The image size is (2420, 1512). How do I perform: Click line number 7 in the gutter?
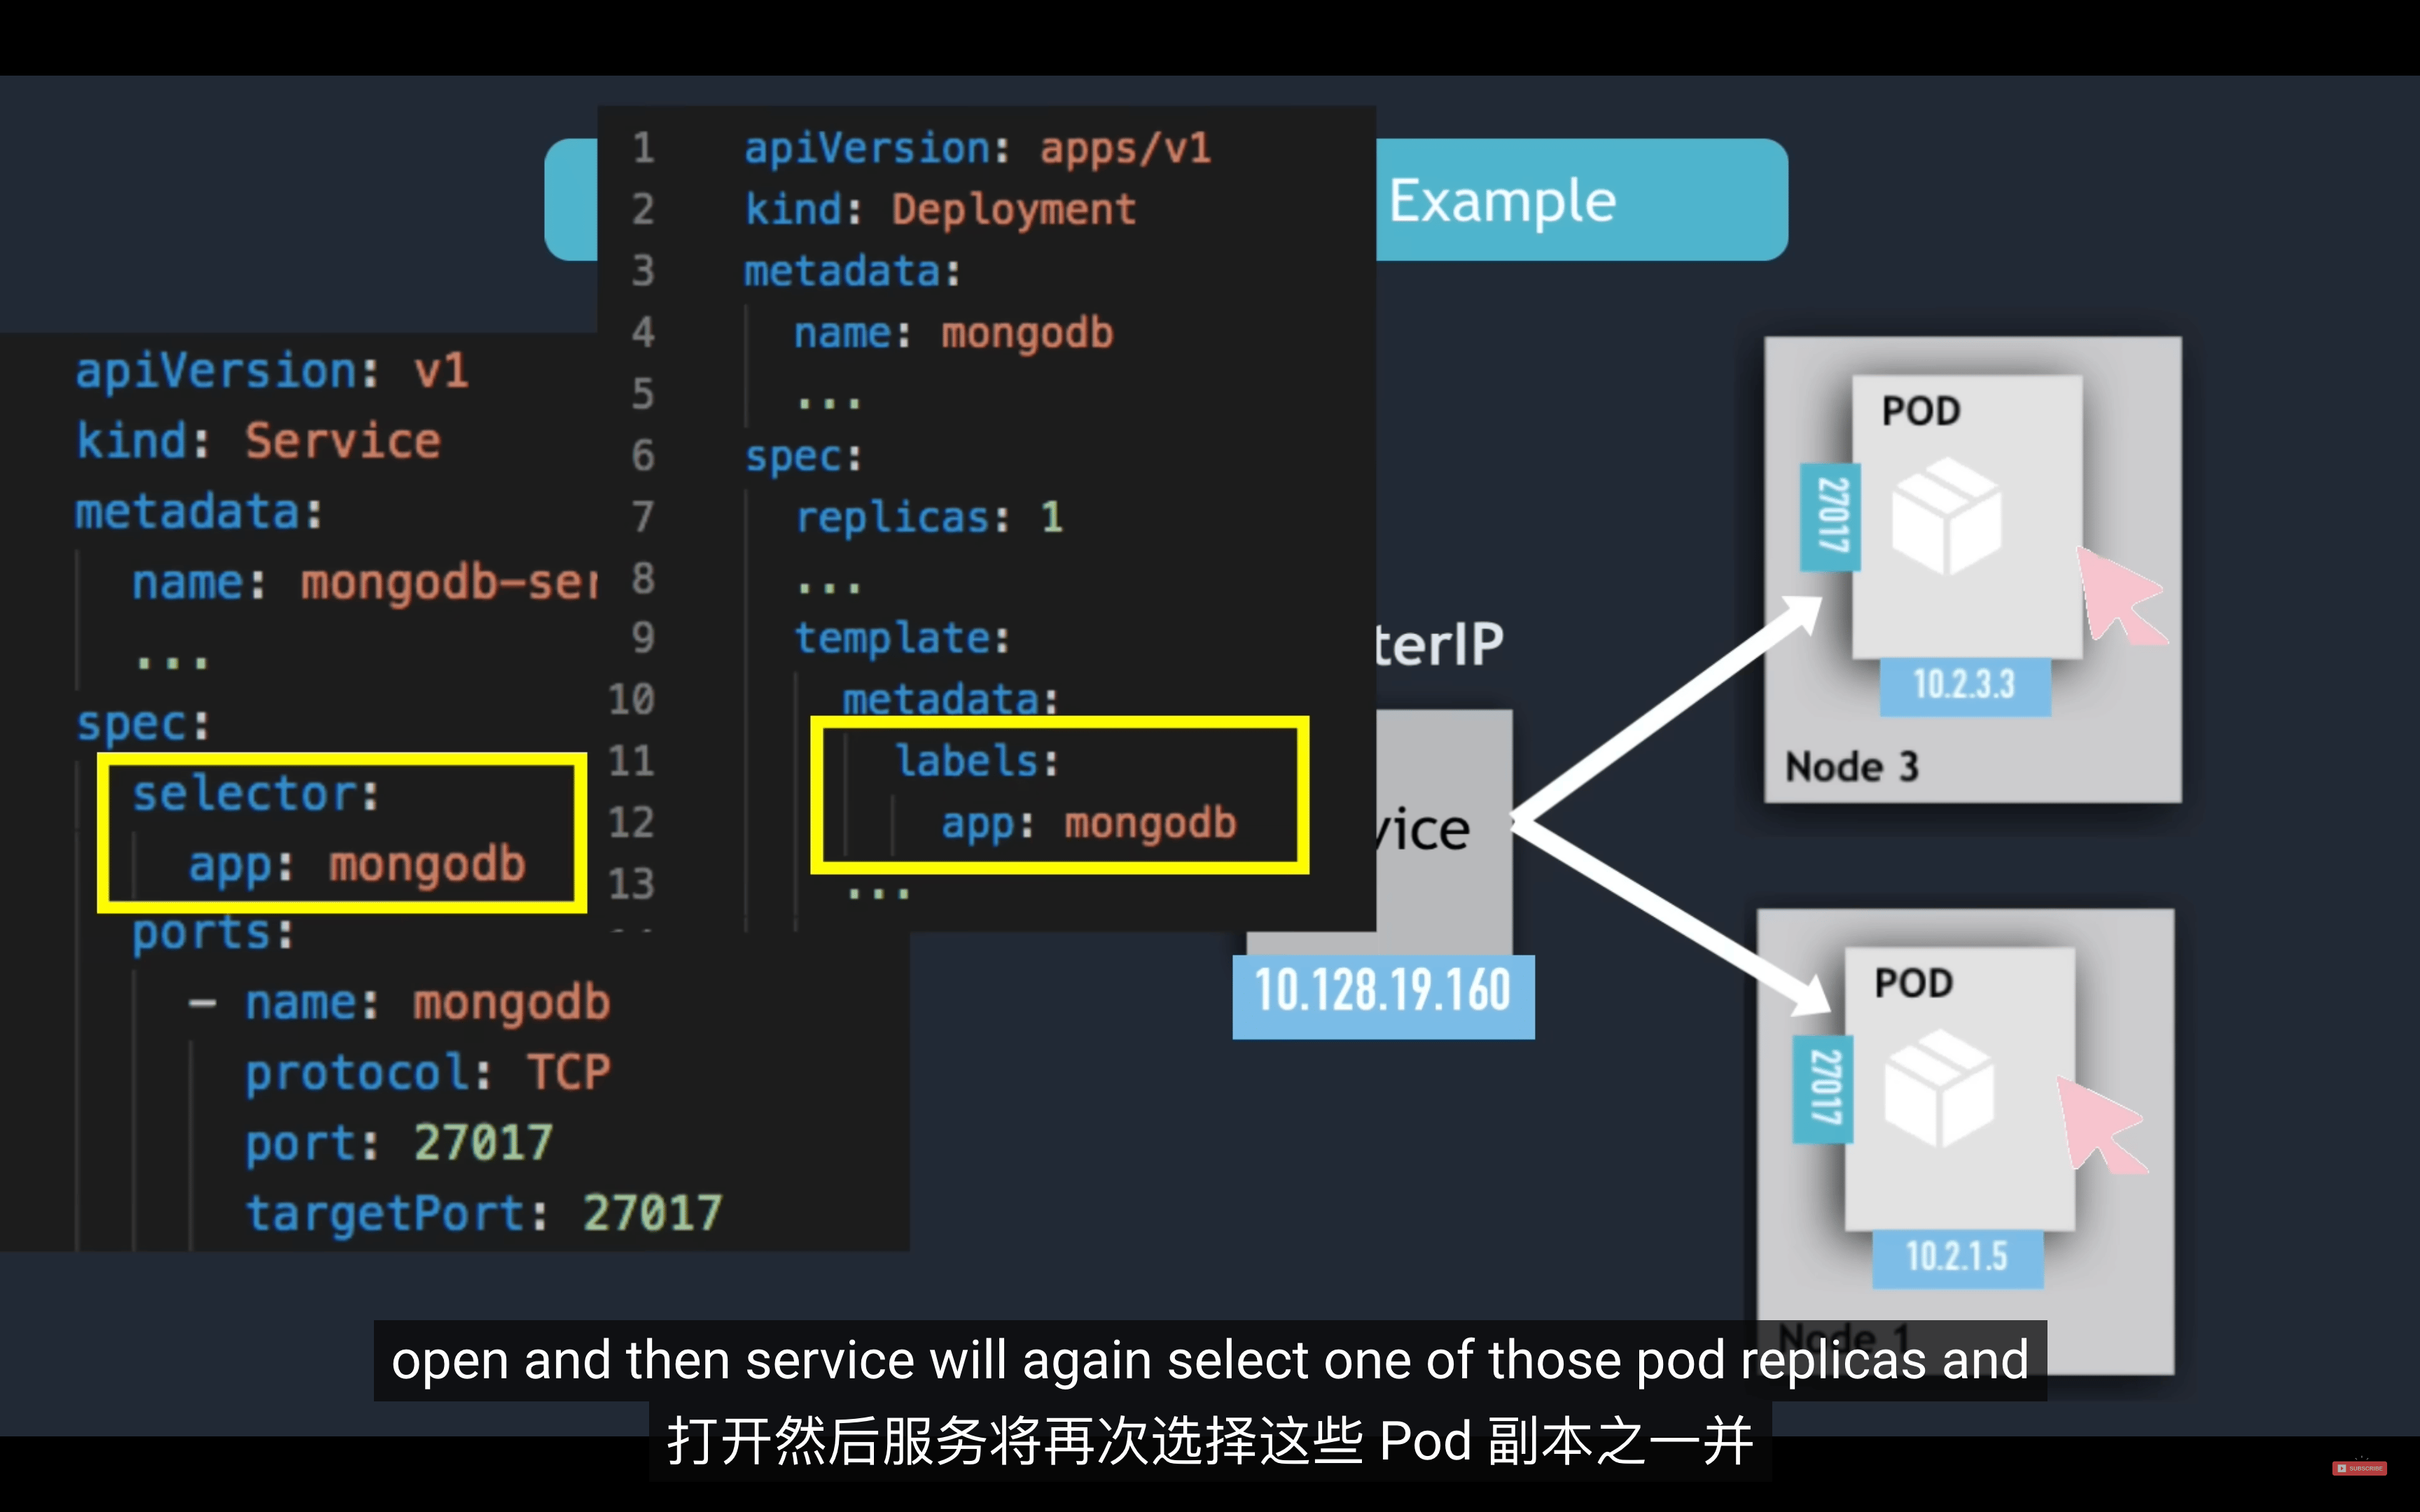[643, 517]
